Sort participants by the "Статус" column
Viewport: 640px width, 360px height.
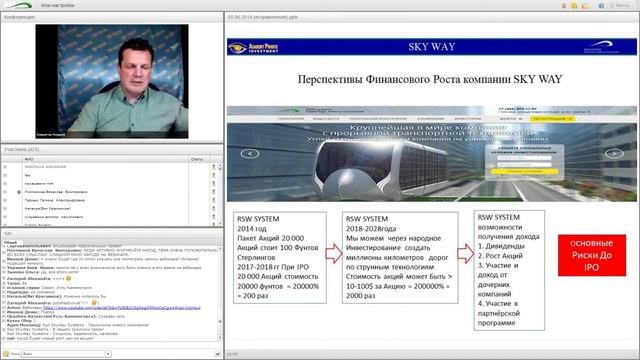(199, 159)
